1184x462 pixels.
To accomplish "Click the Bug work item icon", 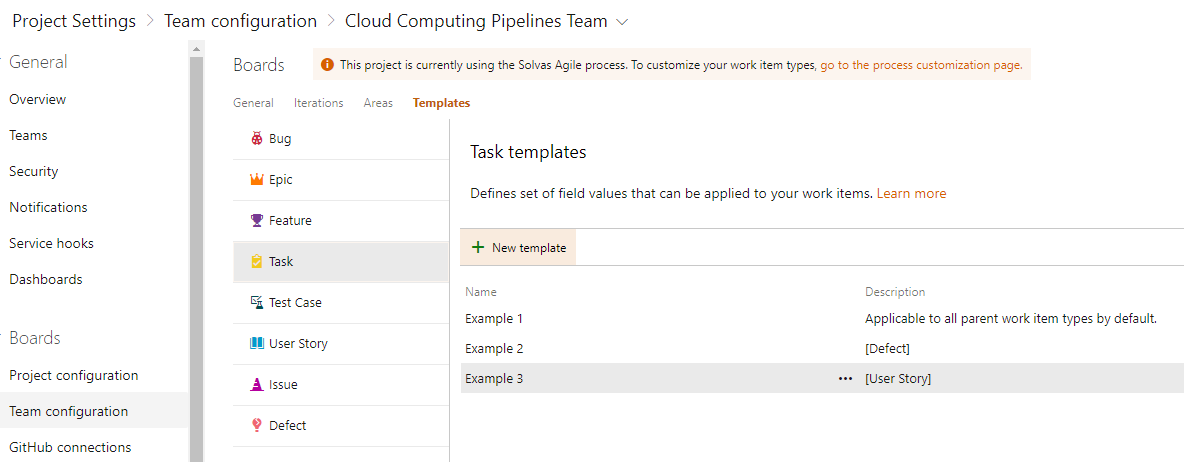I will pos(257,139).
